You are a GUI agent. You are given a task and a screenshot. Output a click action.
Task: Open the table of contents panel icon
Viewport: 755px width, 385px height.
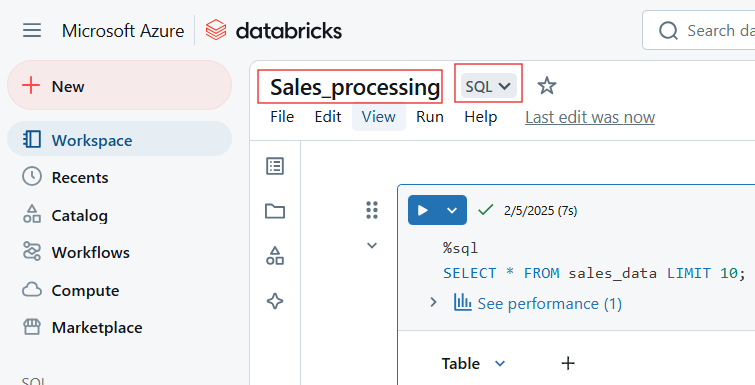click(x=275, y=166)
